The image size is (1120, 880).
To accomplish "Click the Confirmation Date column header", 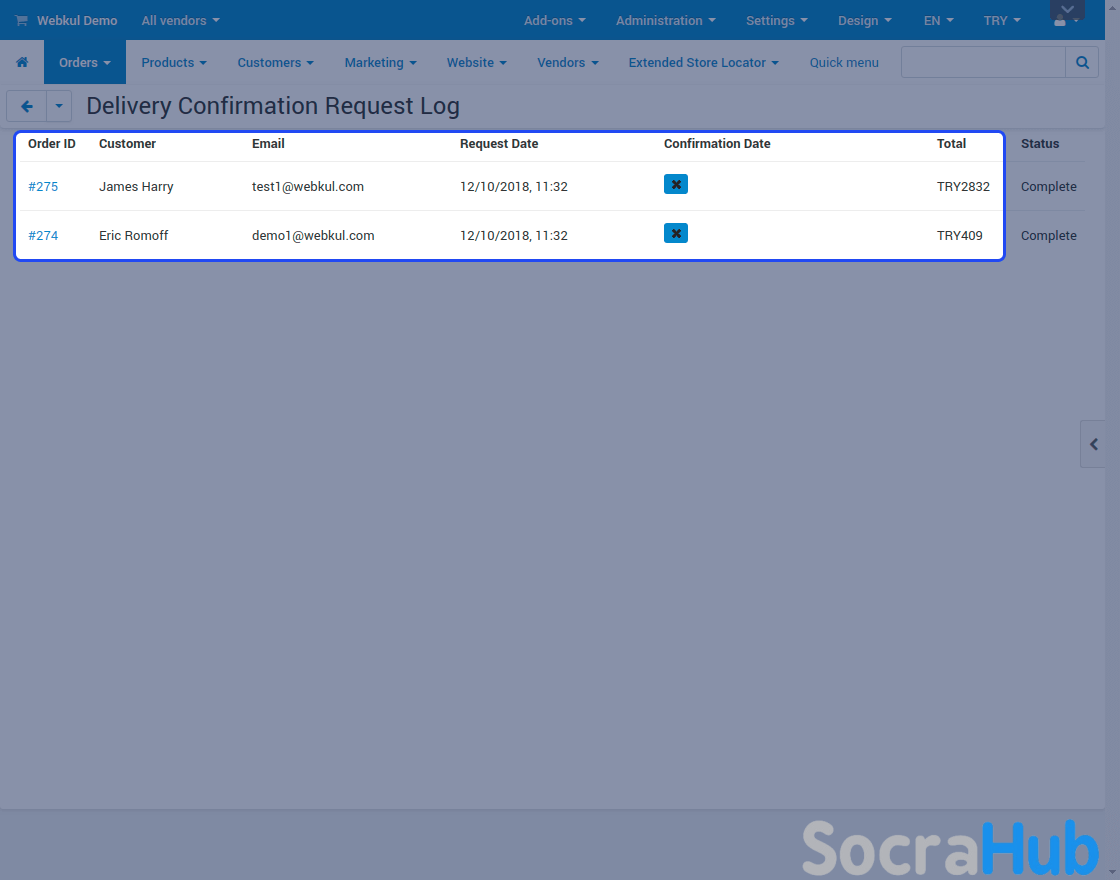I will pos(716,144).
